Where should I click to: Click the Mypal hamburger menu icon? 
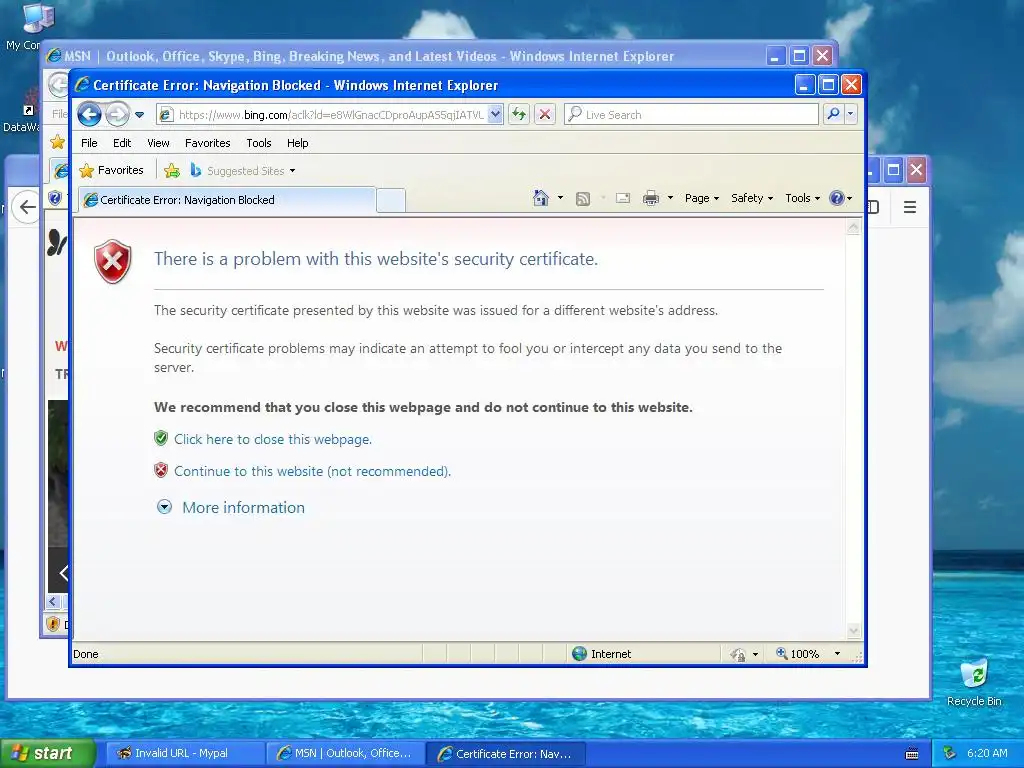910,207
